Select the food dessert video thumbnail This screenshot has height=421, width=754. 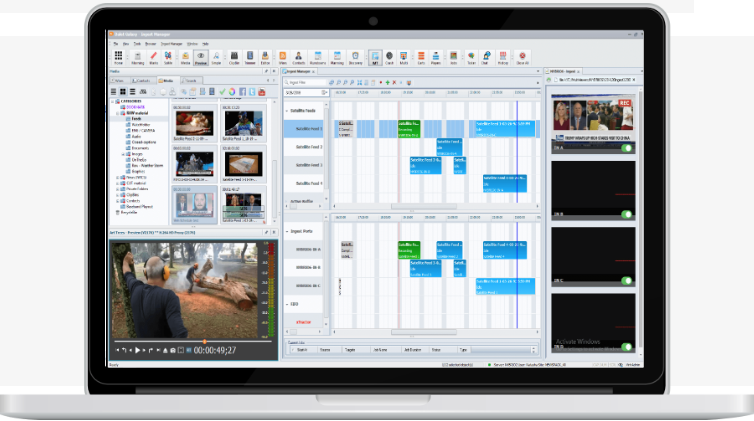tap(194, 123)
